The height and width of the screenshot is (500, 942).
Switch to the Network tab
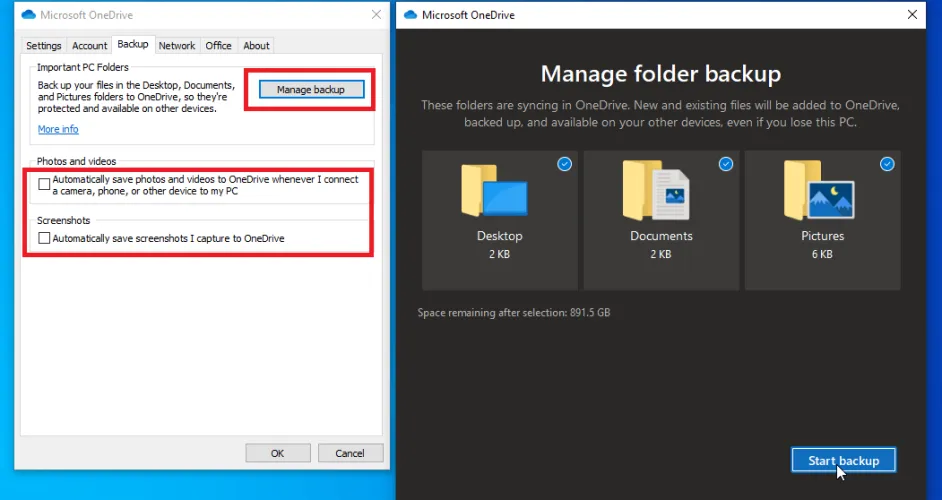tap(177, 46)
